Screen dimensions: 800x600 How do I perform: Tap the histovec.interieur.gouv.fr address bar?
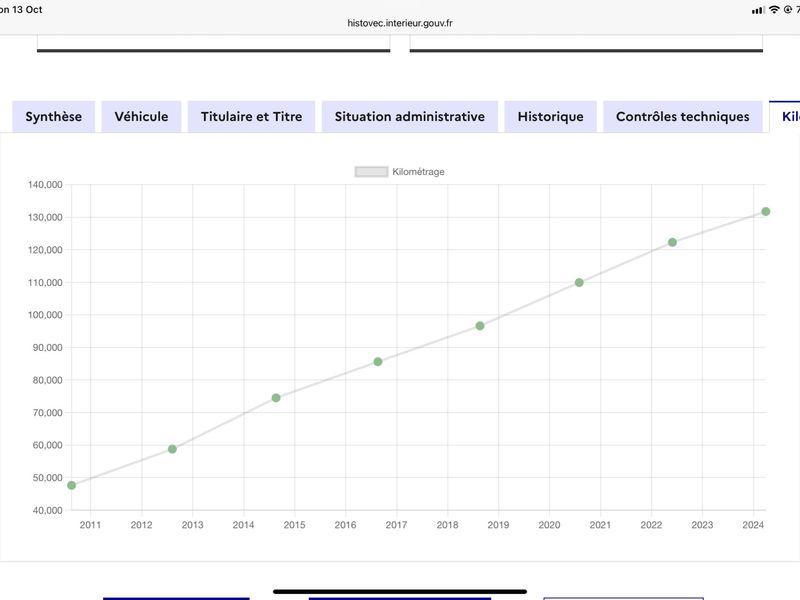click(x=400, y=23)
